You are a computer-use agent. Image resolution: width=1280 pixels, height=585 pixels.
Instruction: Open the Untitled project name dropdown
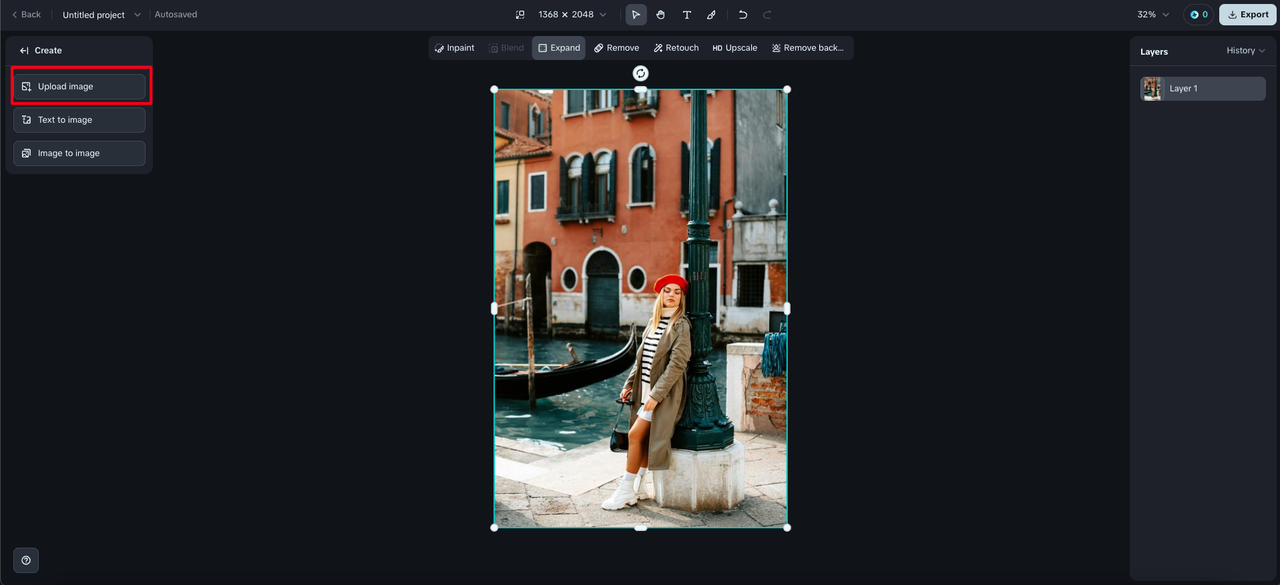(101, 15)
